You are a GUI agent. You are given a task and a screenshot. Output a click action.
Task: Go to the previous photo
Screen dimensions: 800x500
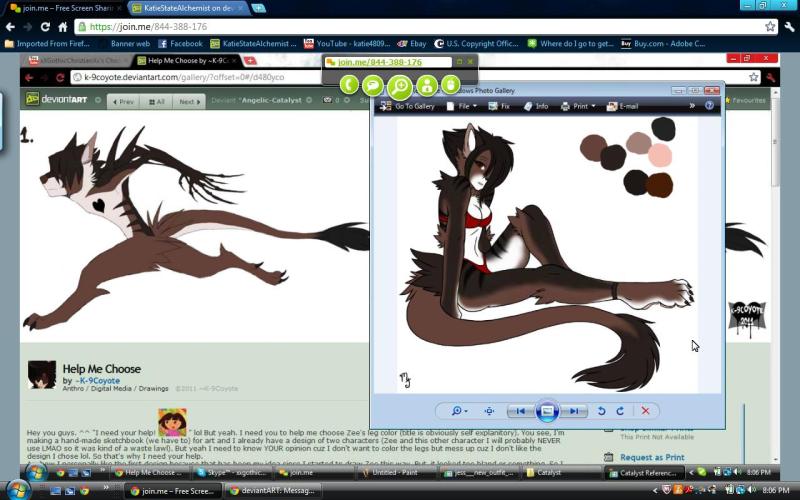520,411
